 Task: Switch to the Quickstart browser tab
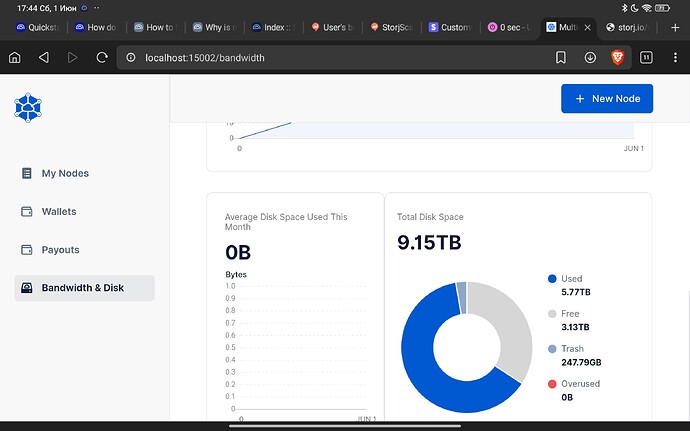coord(38,27)
